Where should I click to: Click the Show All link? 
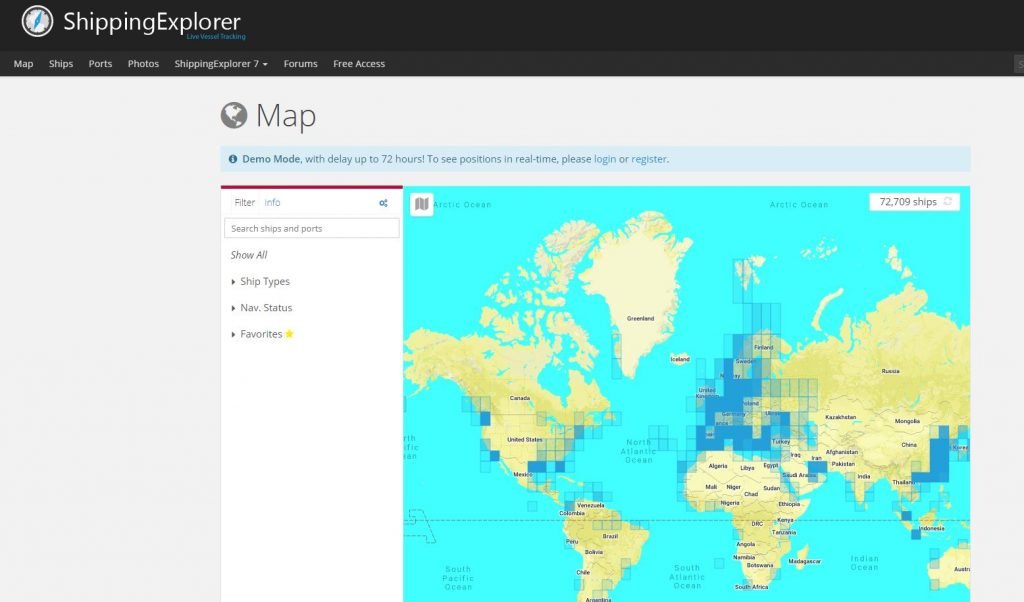[x=249, y=255]
